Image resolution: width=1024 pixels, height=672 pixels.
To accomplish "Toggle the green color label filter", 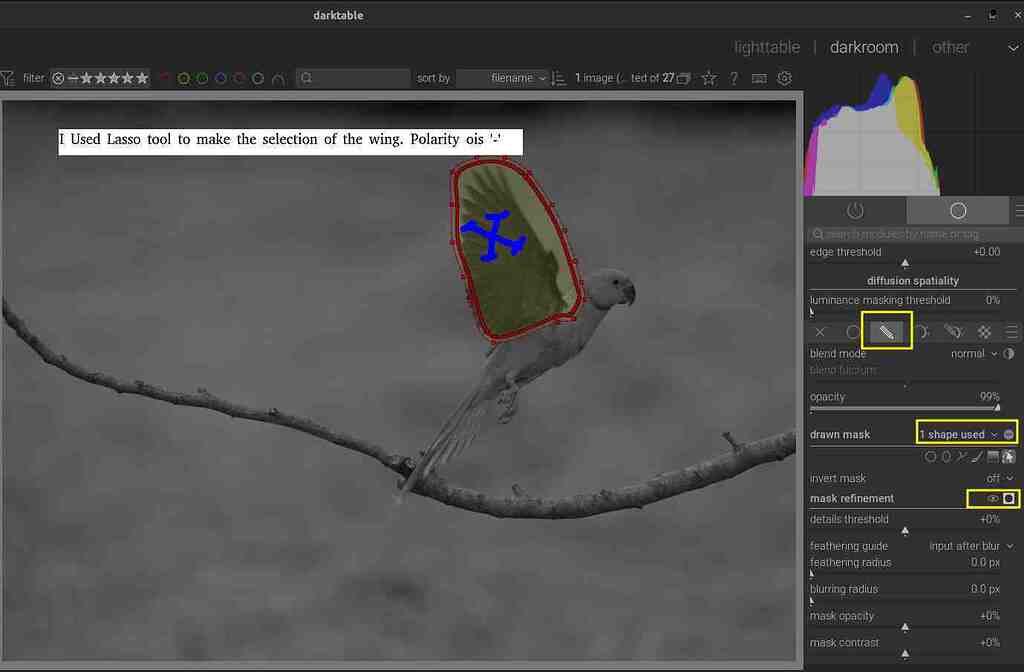I will click(x=201, y=78).
